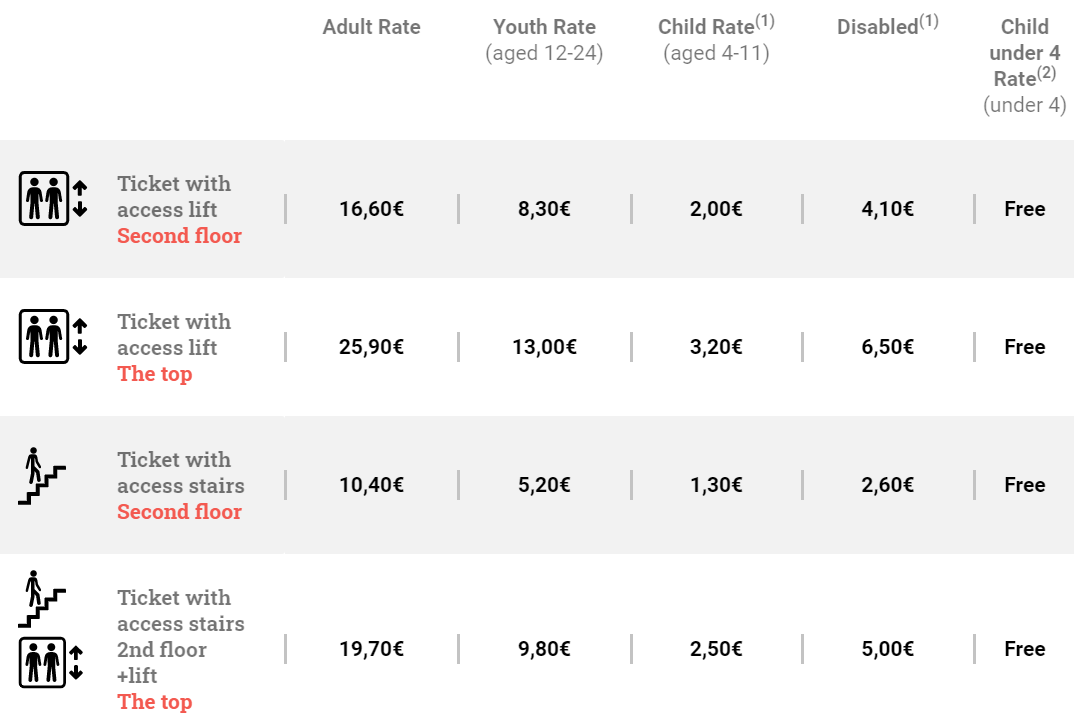
Task: Click 'Free' in the stairs second floor row
Action: point(1025,485)
